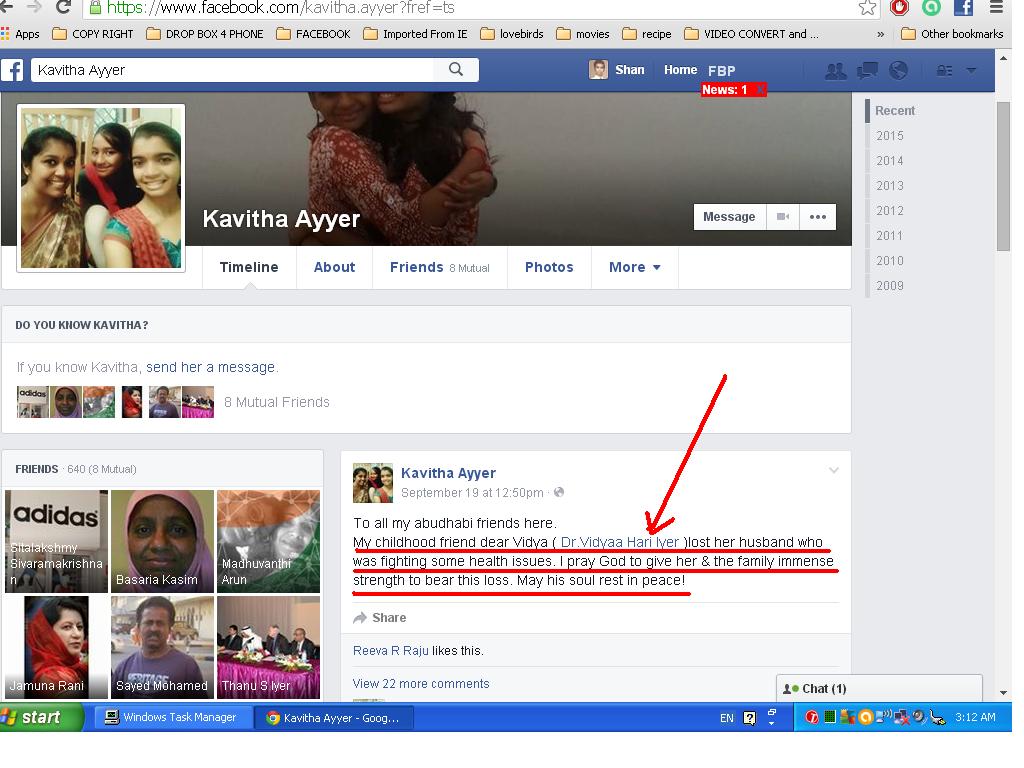Click the Facebook logo icon

[12, 70]
